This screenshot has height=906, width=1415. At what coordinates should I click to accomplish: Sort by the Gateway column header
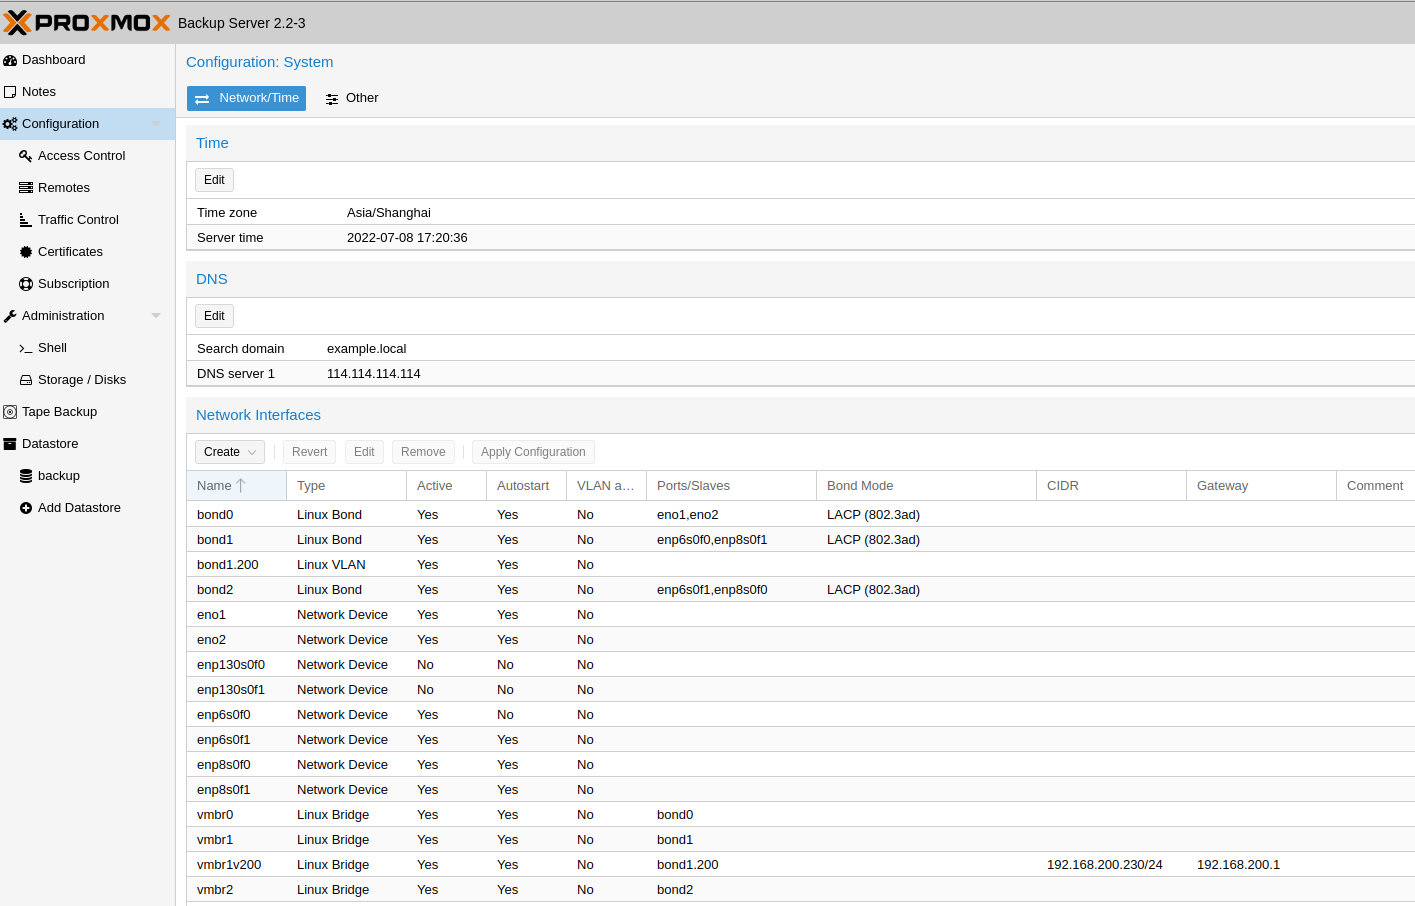[1261, 486]
